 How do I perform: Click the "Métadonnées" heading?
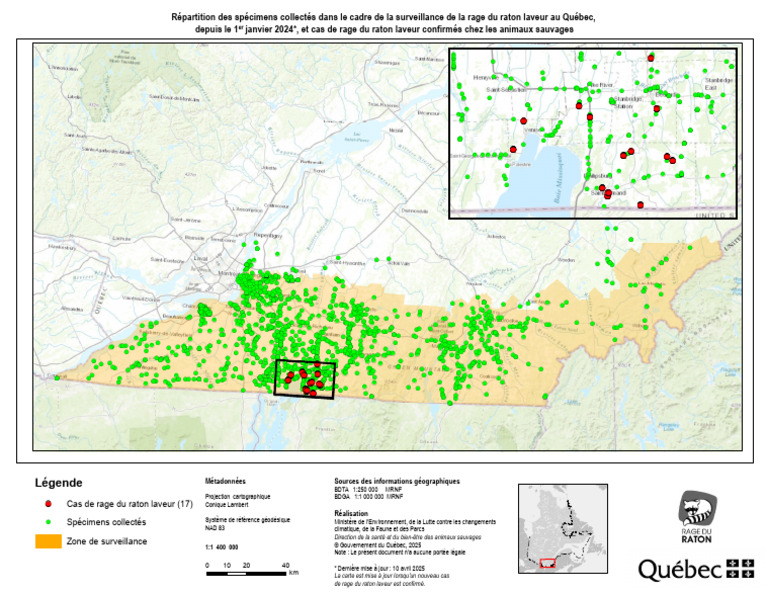click(225, 481)
